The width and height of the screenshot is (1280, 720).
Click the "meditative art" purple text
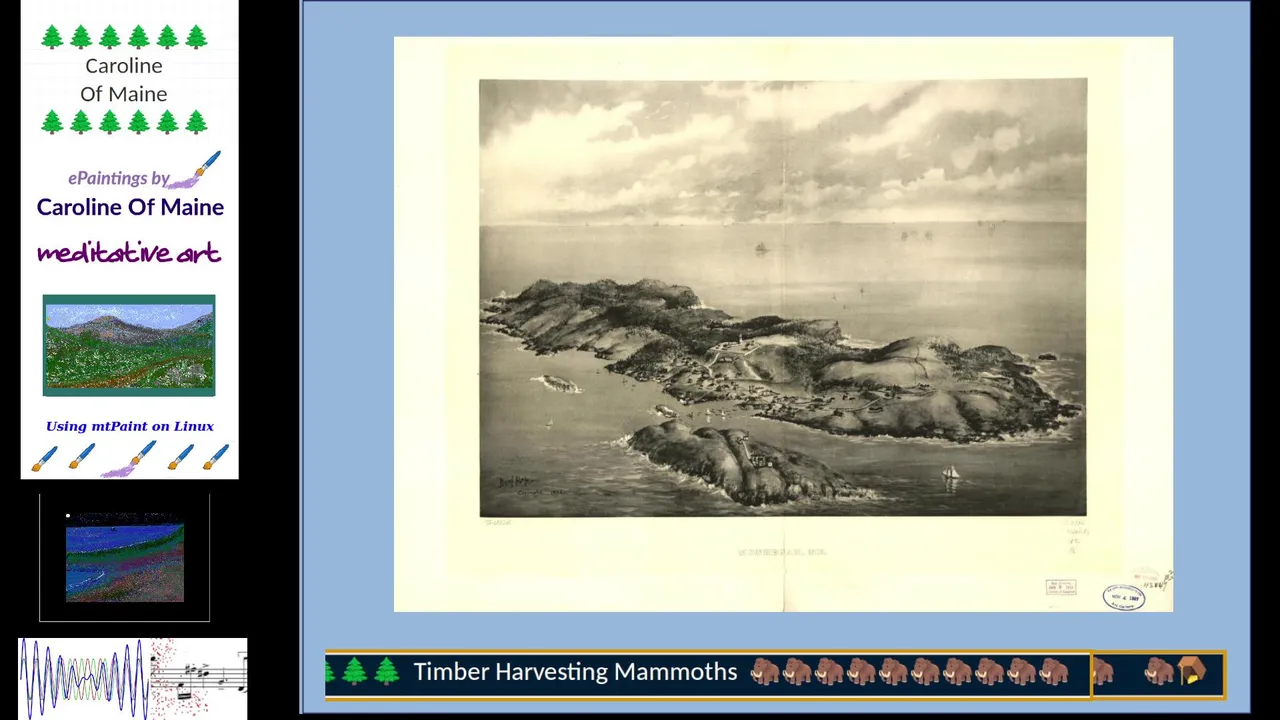tap(129, 253)
